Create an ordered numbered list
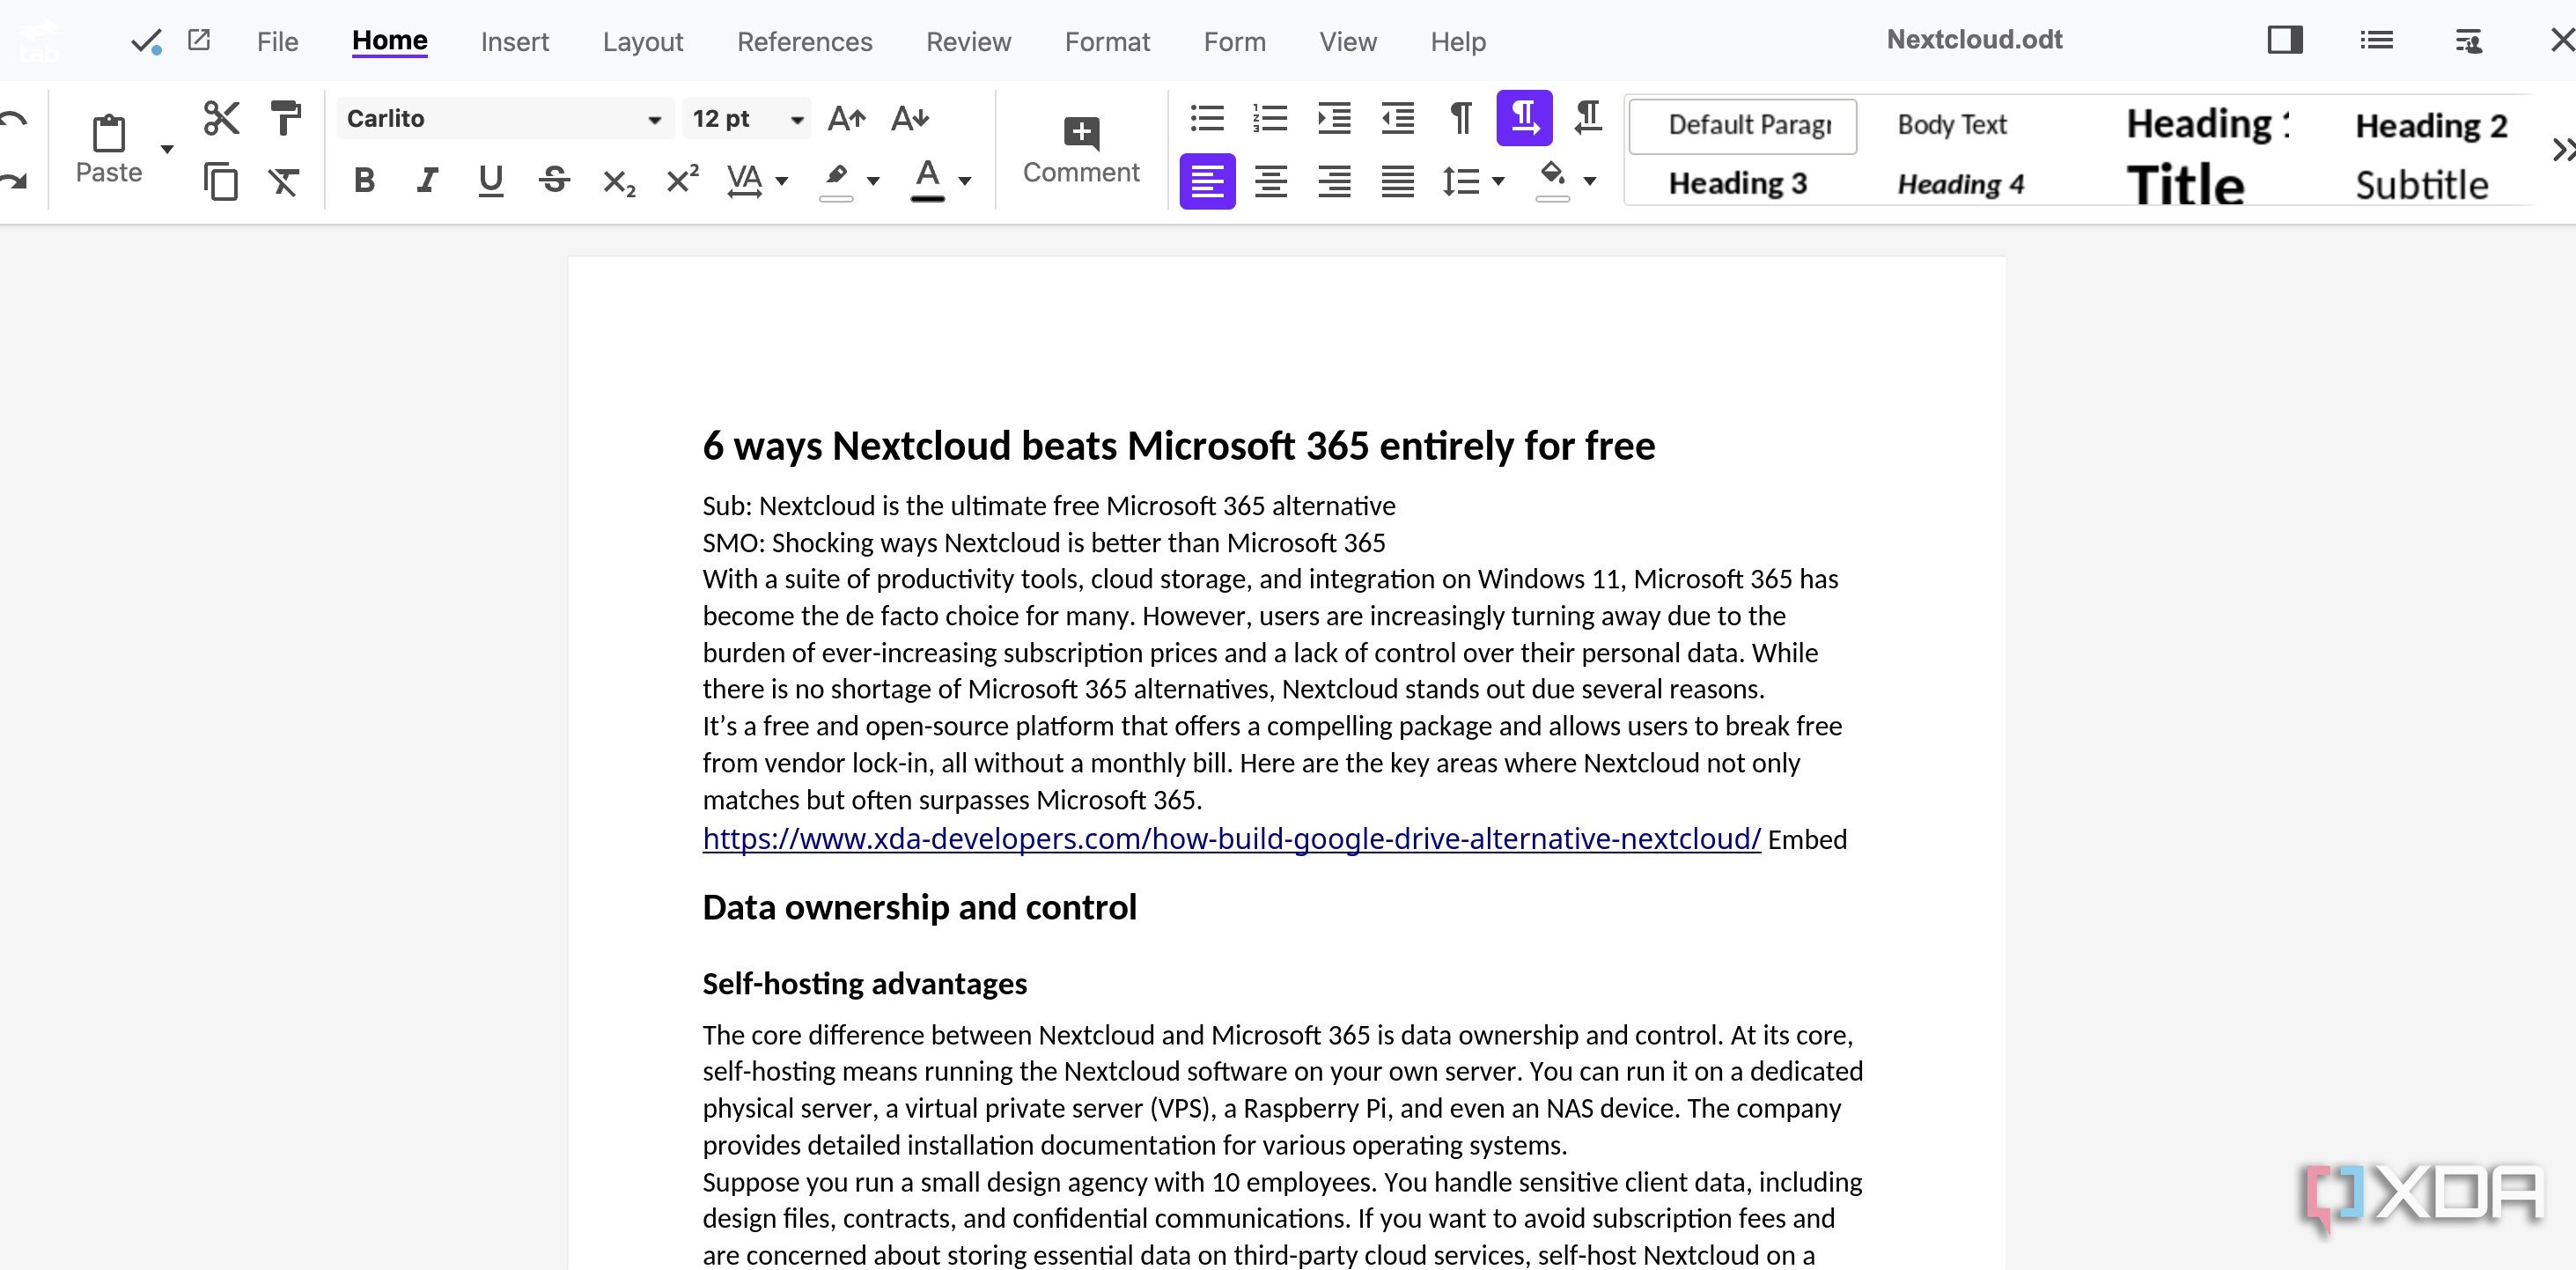 (x=1270, y=118)
